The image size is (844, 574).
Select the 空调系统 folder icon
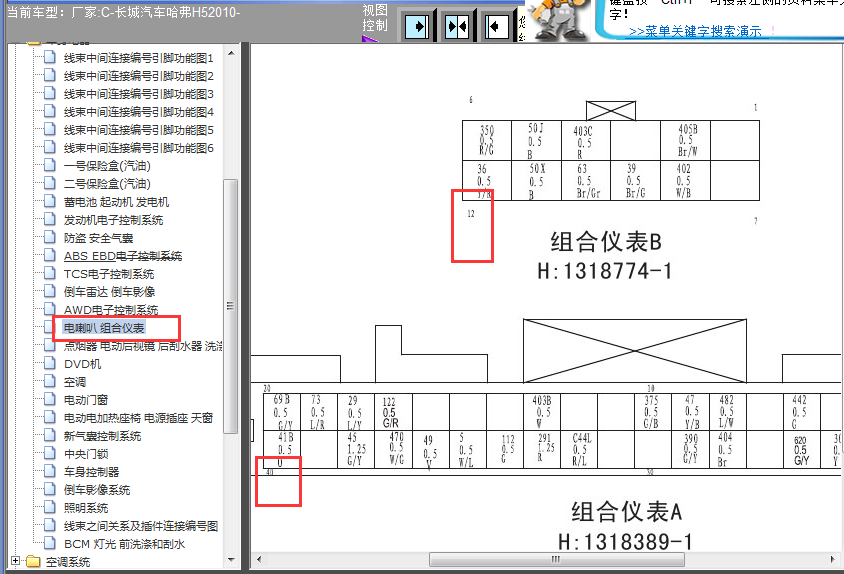[x=33, y=562]
